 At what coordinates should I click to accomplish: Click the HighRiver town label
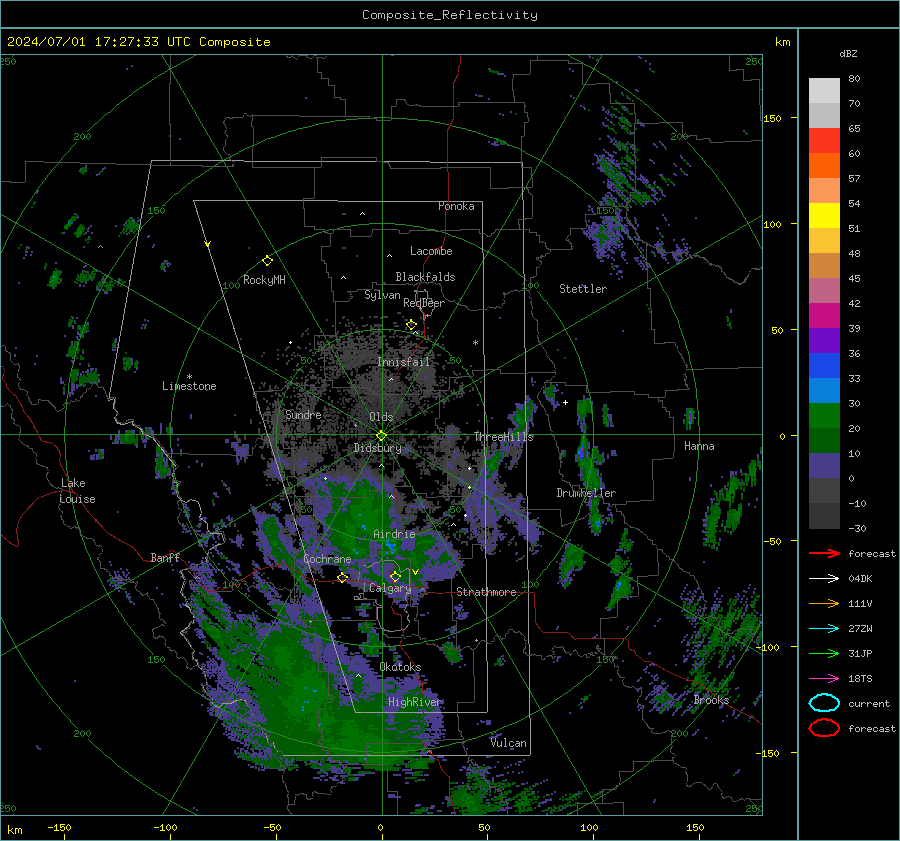pos(414,702)
